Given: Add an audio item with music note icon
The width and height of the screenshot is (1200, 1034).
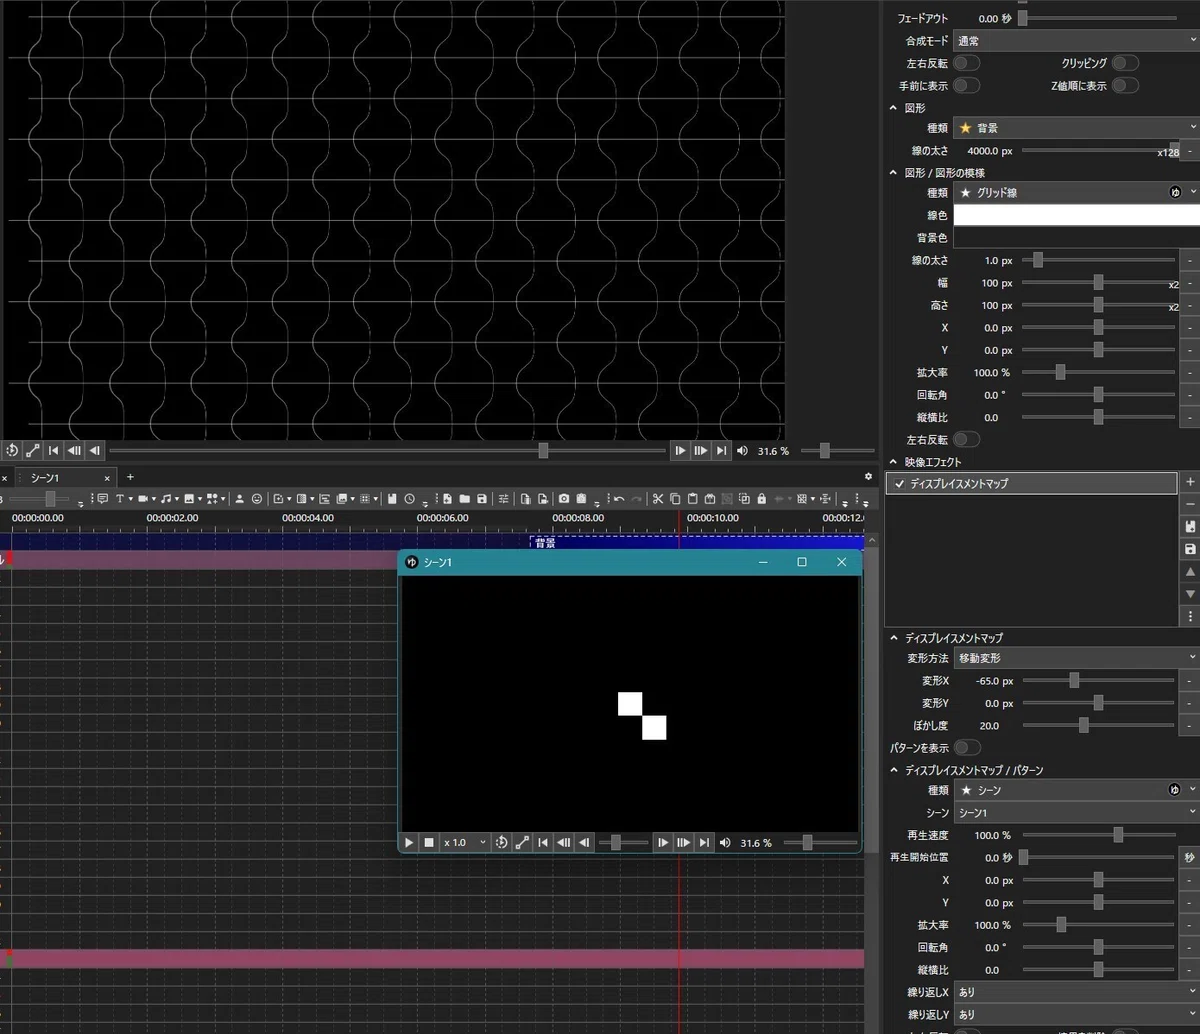Looking at the screenshot, I should (x=168, y=498).
